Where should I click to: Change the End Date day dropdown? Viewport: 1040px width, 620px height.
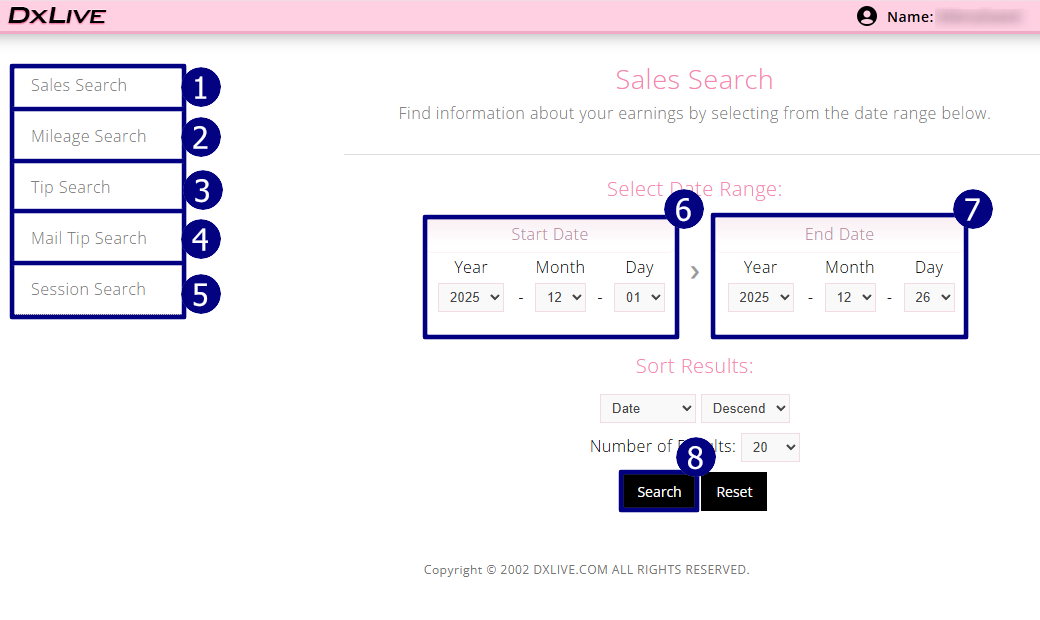[x=929, y=298]
